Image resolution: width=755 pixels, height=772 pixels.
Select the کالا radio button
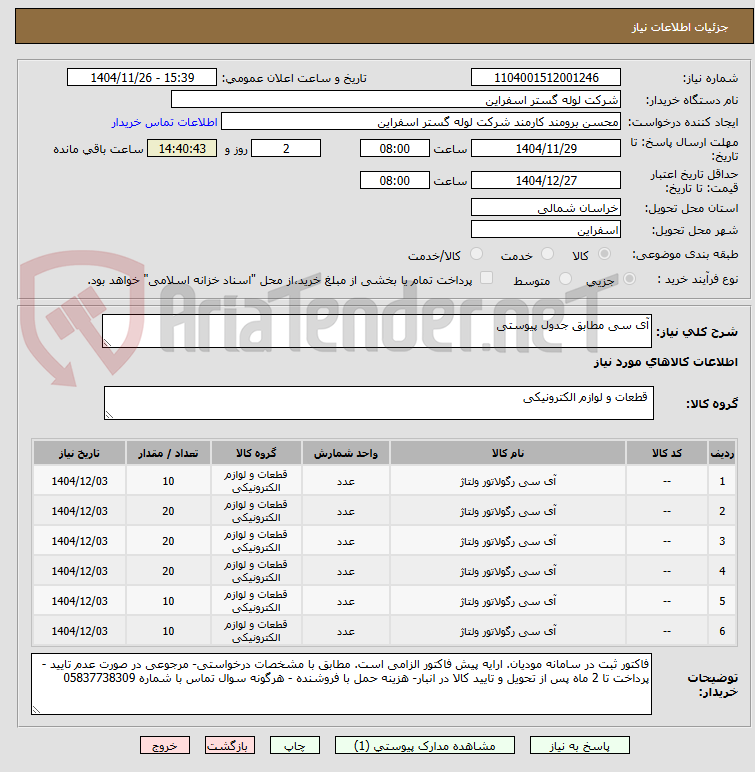(x=604, y=254)
